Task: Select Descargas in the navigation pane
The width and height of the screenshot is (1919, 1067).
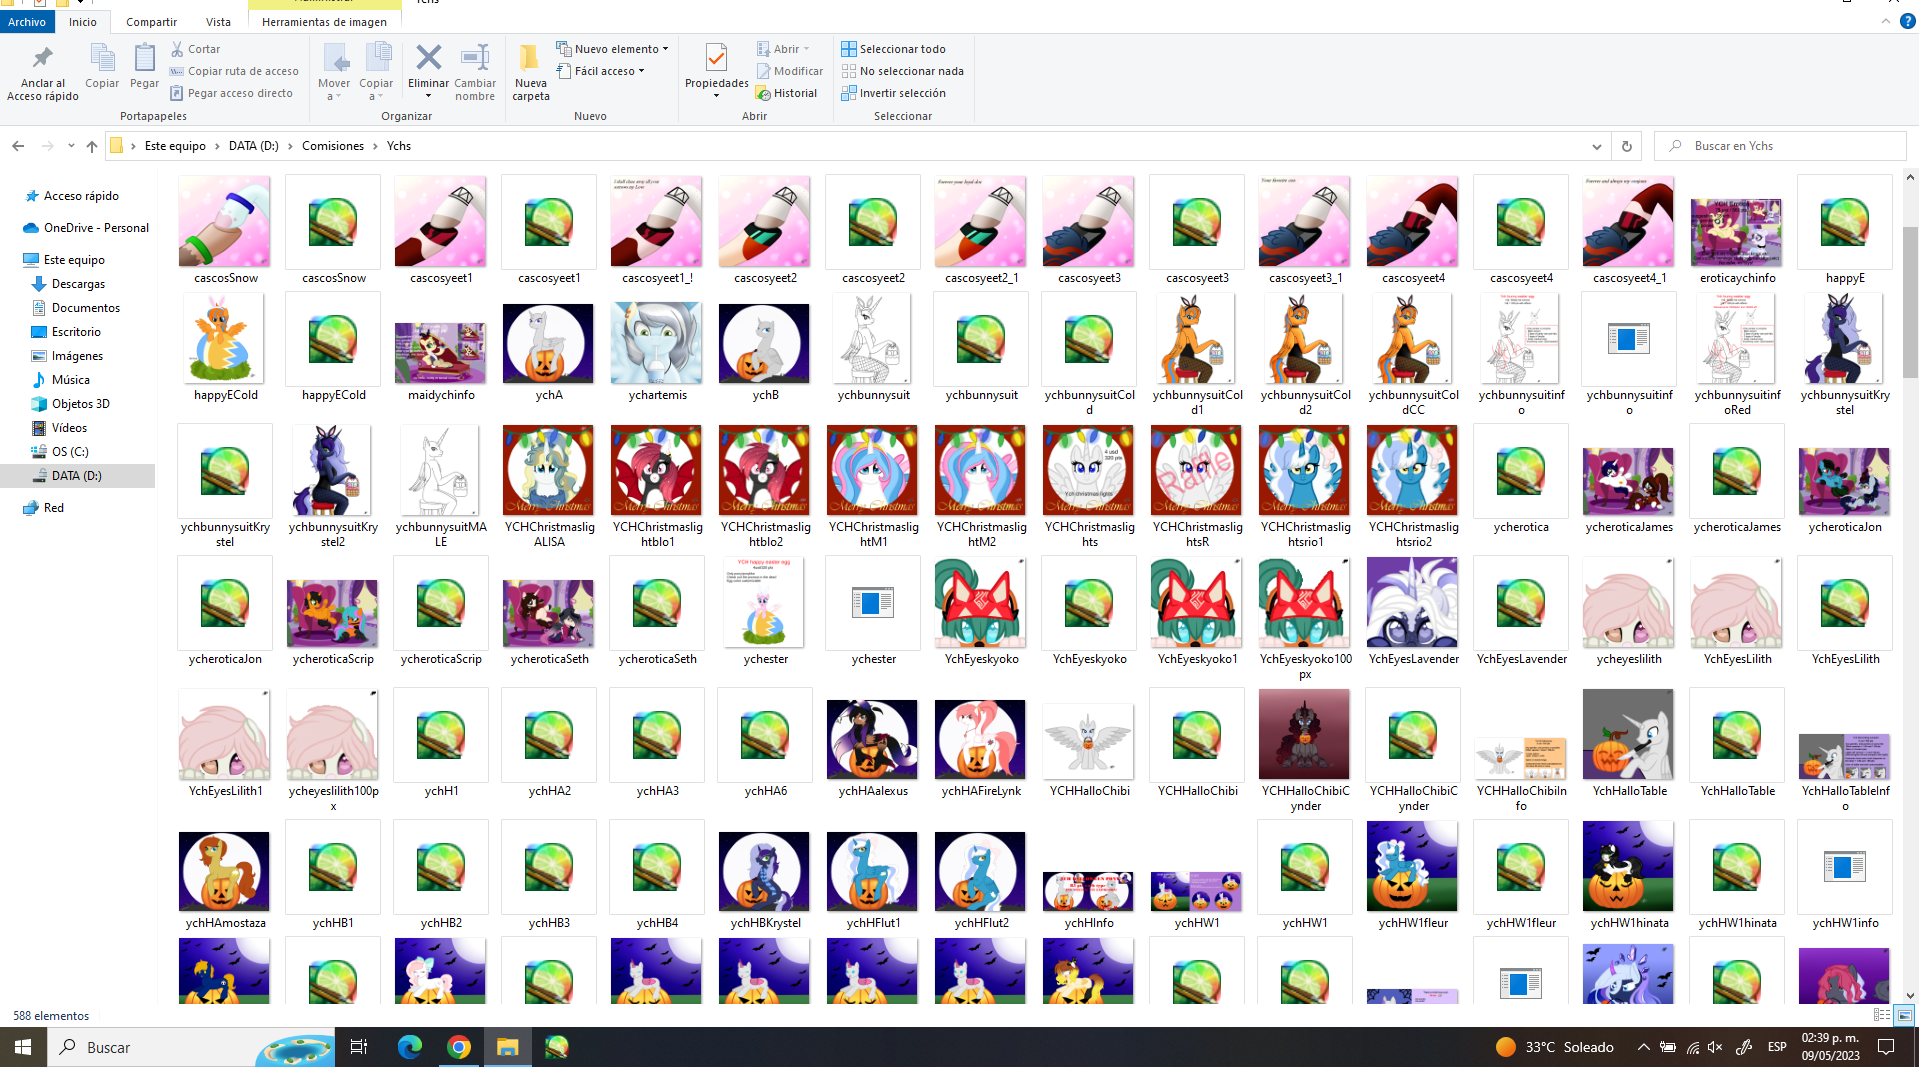Action: 78,284
